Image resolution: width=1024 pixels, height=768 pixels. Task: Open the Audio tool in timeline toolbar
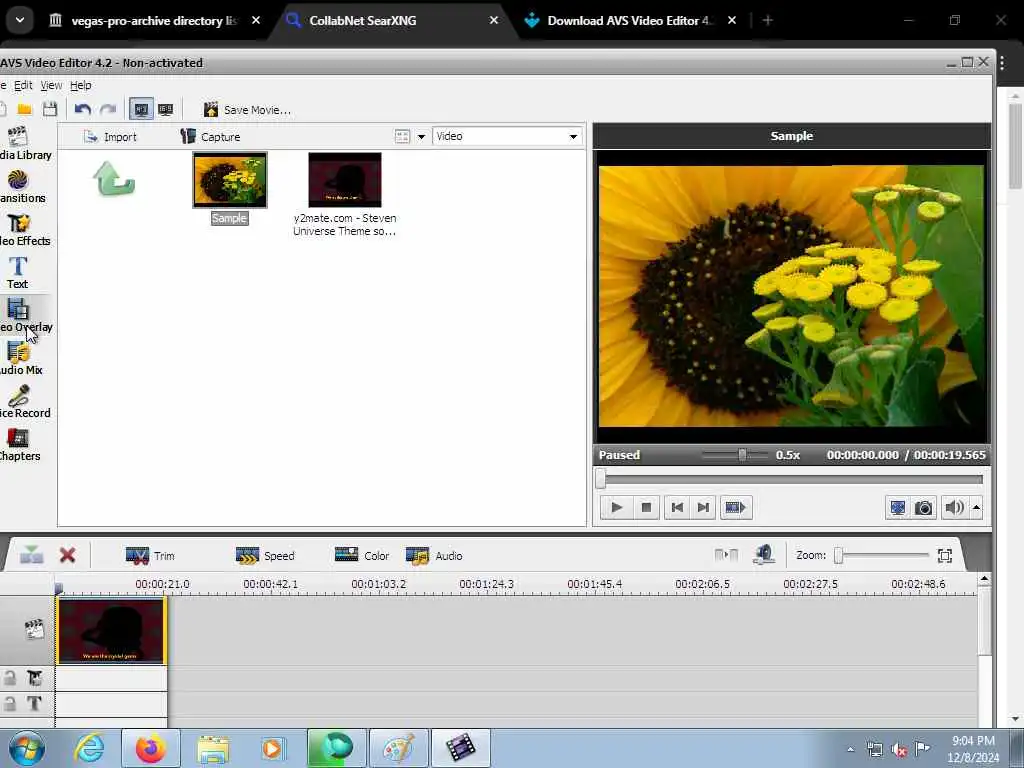click(434, 556)
